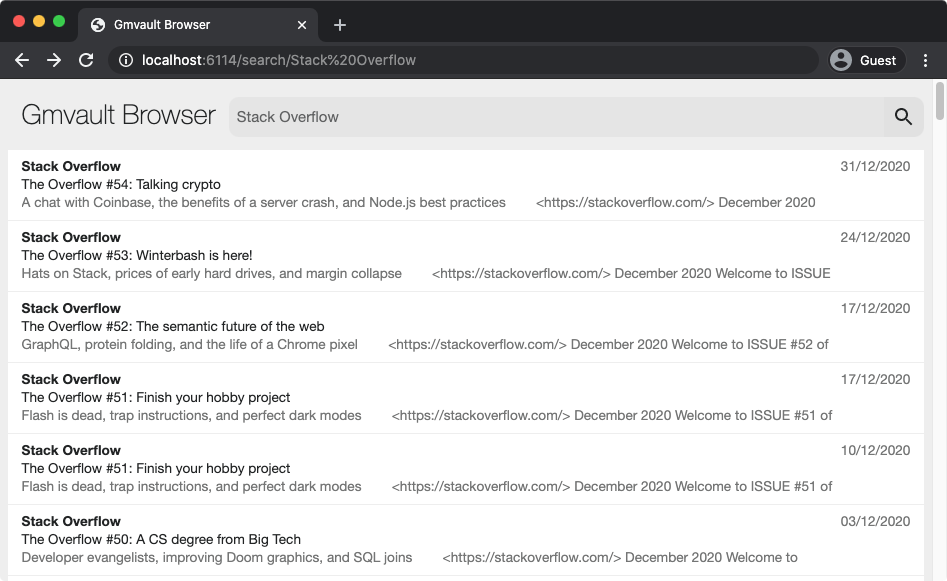Open email The Overflow #52: The semantic future
The width and height of the screenshot is (947, 581).
tap(466, 327)
